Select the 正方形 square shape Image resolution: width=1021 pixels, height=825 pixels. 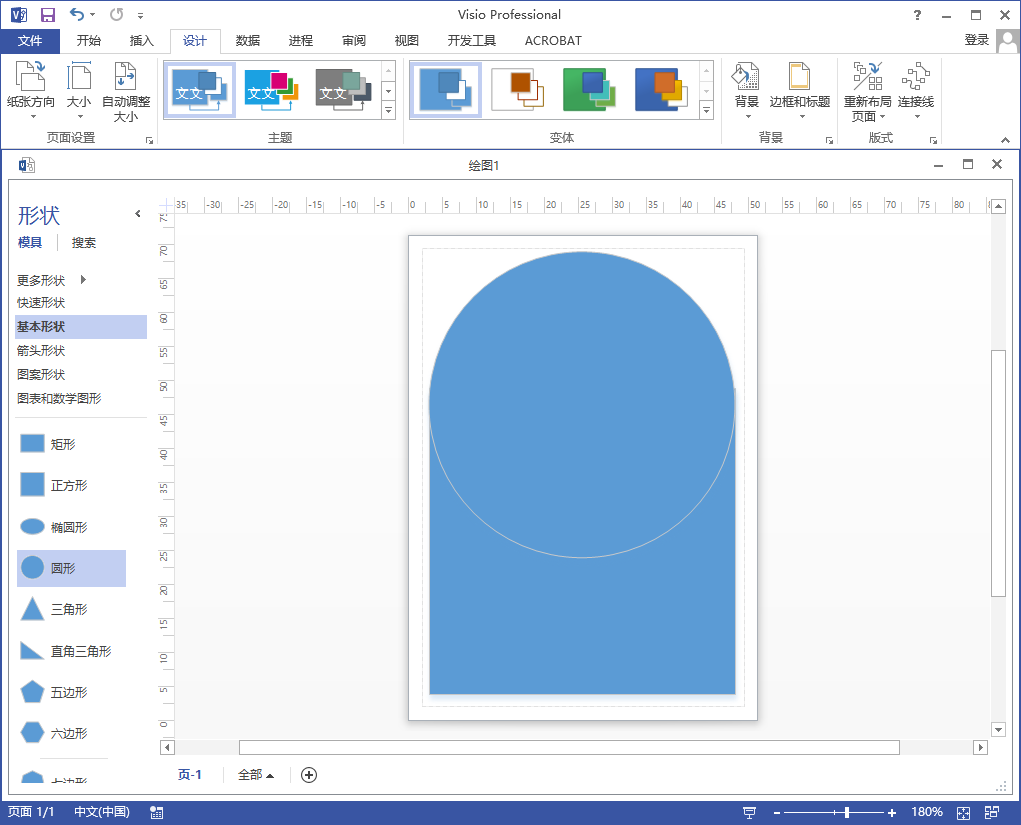(53, 485)
